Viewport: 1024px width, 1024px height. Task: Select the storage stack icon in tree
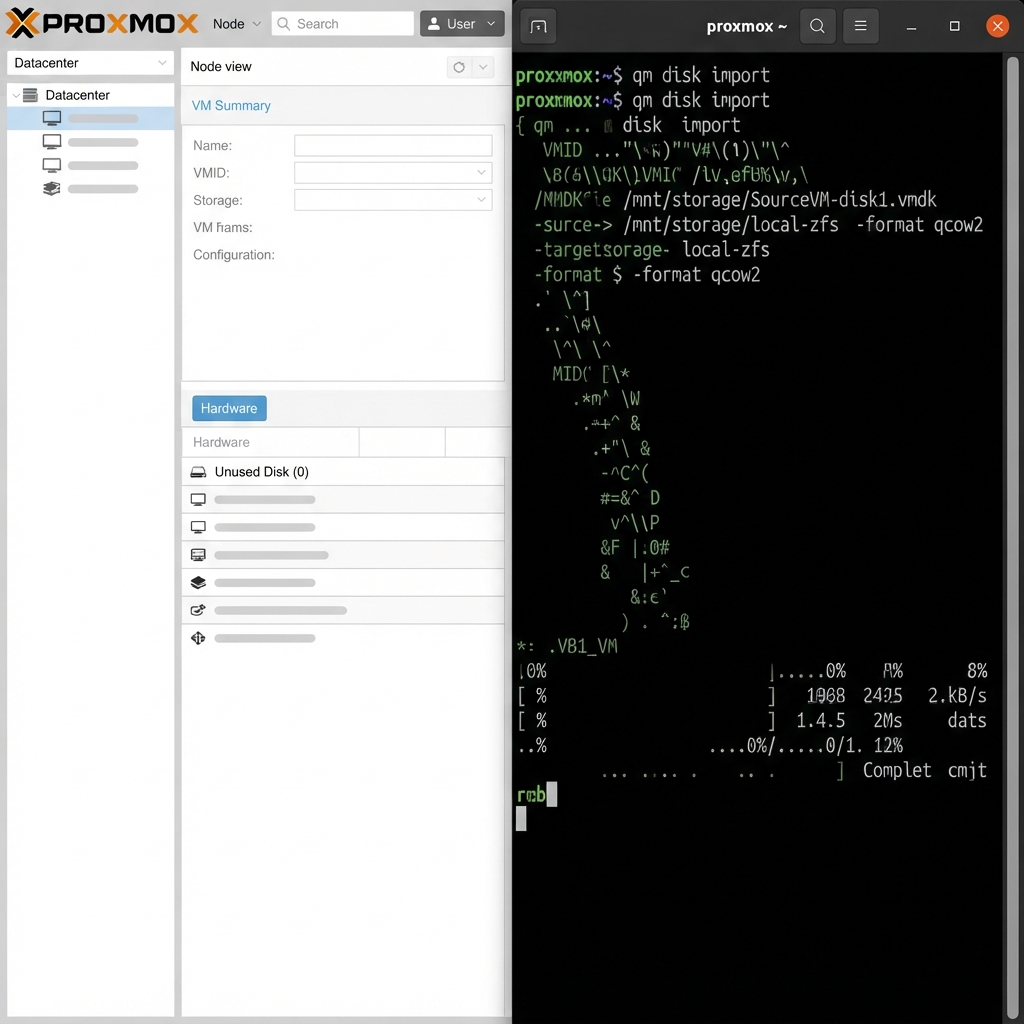point(52,189)
